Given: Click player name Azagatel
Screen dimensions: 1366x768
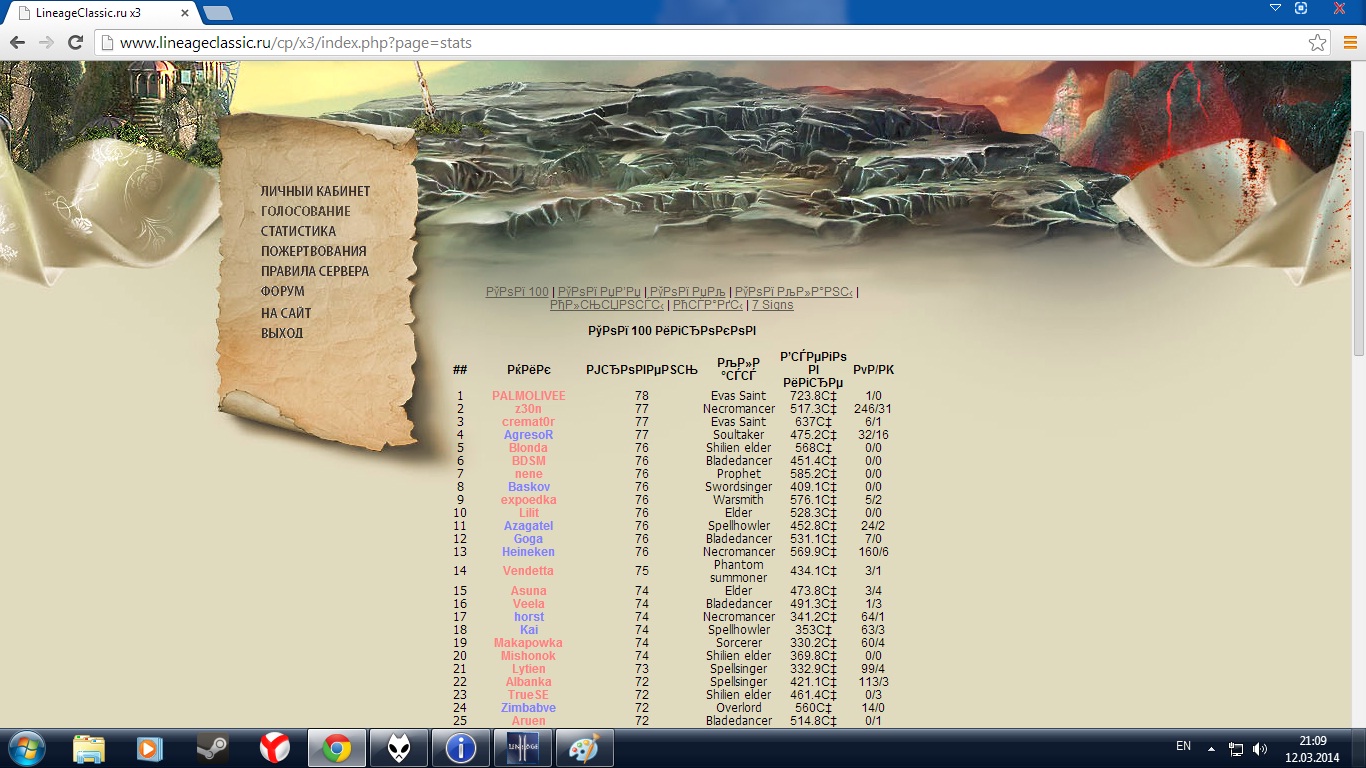Looking at the screenshot, I should (x=529, y=526).
